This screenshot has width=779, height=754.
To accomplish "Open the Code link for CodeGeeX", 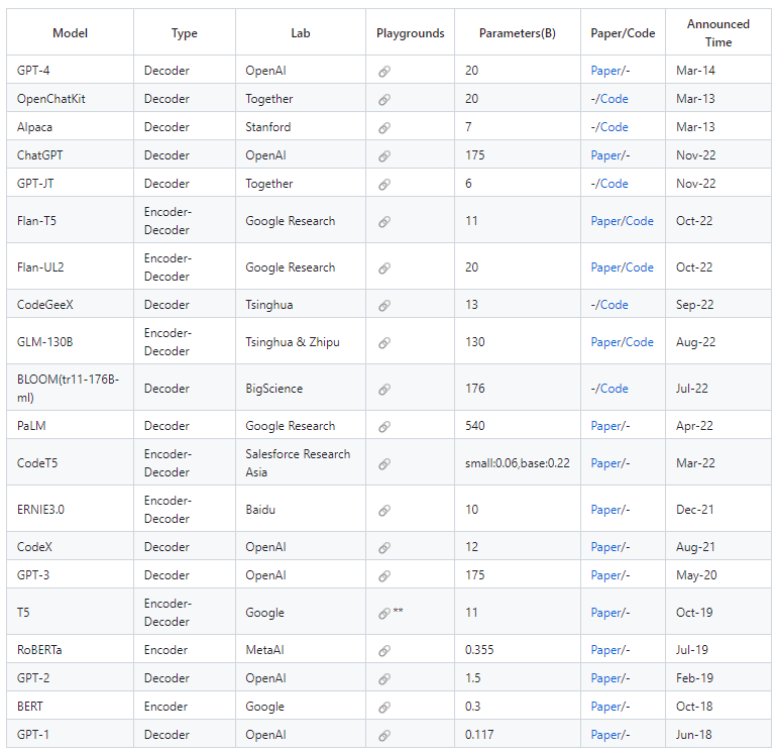I will point(614,305).
